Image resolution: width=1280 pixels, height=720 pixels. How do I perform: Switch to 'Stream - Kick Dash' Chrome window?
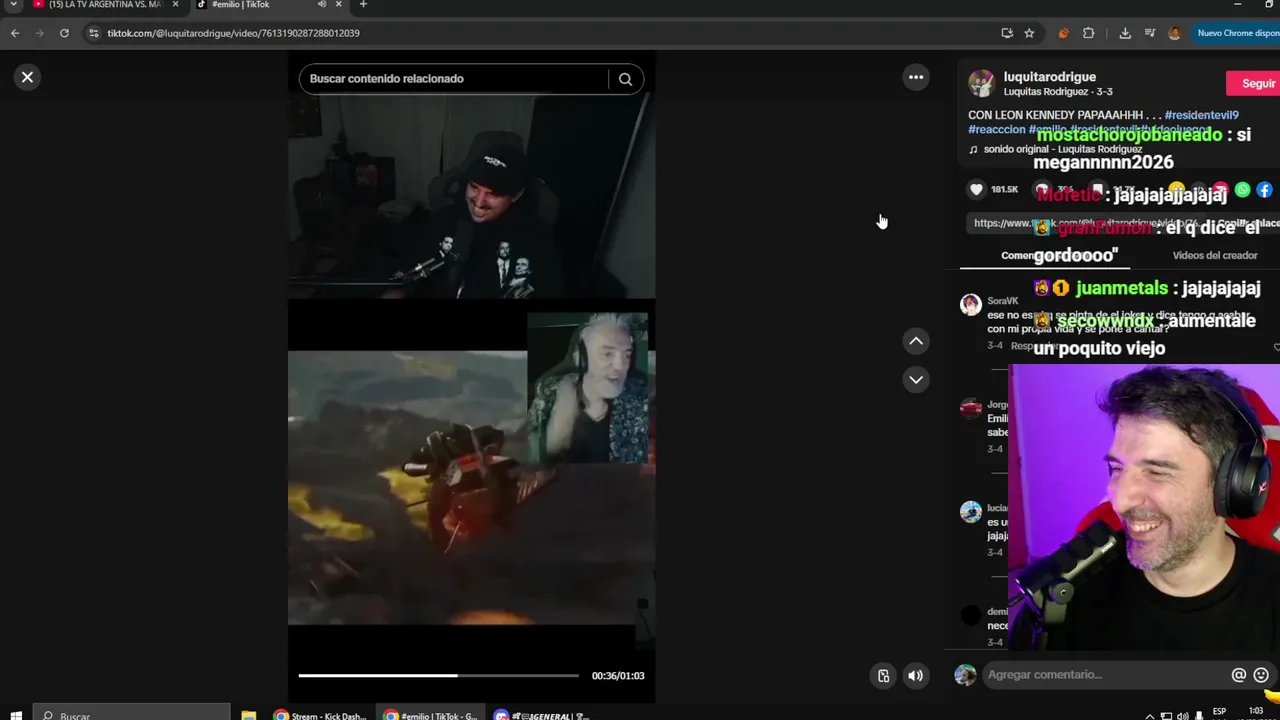(321, 715)
